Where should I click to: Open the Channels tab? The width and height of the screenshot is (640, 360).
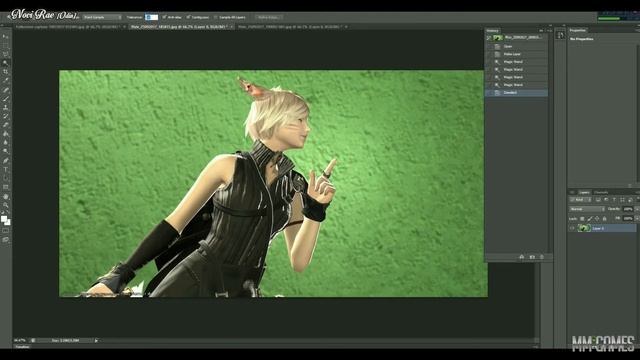coord(601,192)
